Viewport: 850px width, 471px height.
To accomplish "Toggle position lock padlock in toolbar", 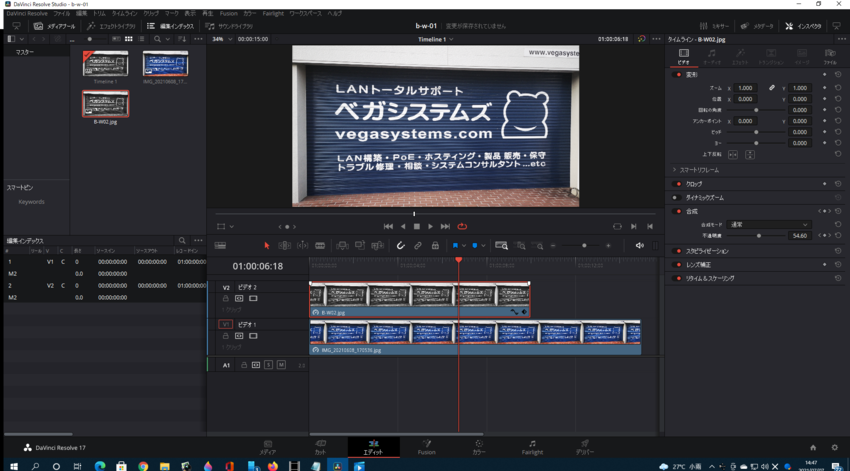I will click(435, 246).
